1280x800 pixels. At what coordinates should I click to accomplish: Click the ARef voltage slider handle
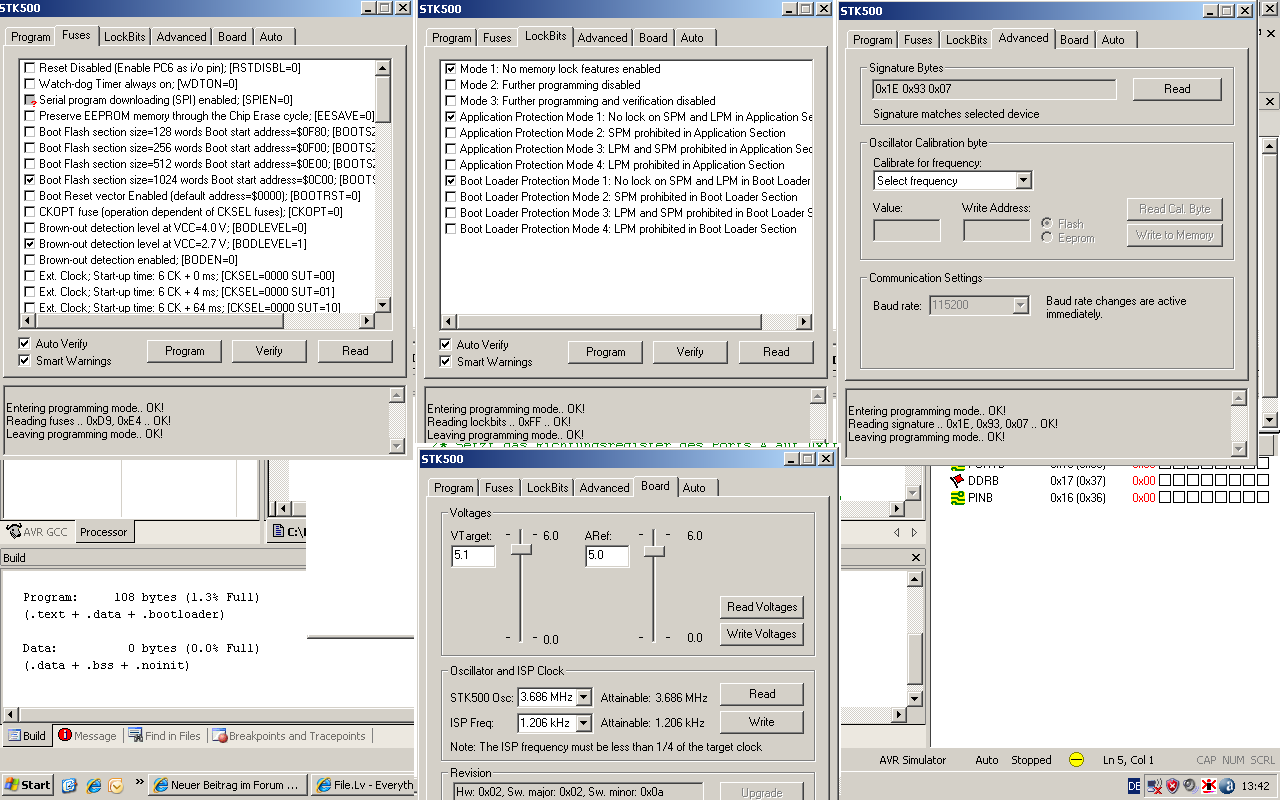[x=654, y=551]
